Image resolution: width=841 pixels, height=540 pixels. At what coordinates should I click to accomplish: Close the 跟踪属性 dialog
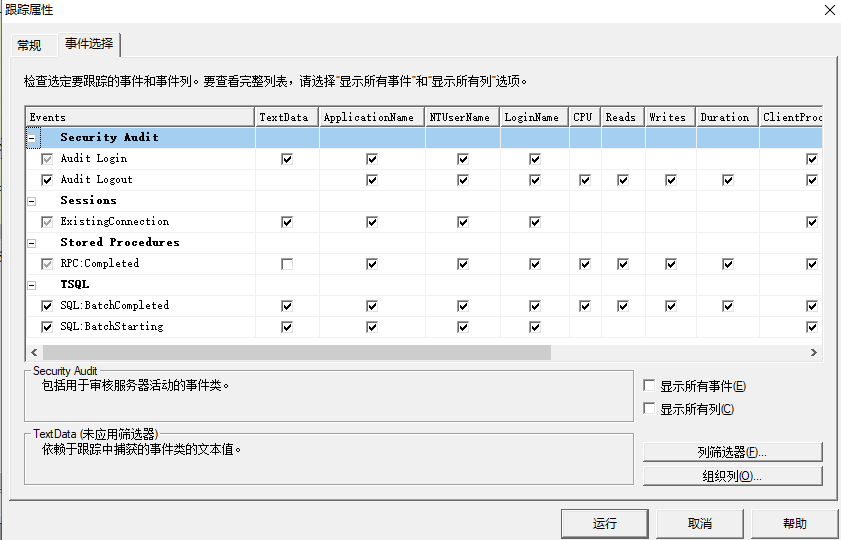pos(829,10)
